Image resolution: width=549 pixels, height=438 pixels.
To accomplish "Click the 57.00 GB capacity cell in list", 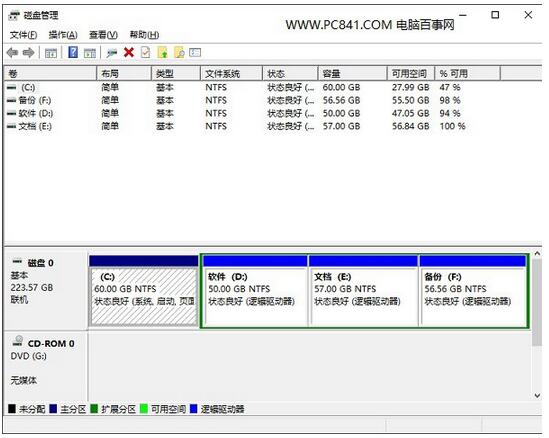I will click(x=341, y=126).
